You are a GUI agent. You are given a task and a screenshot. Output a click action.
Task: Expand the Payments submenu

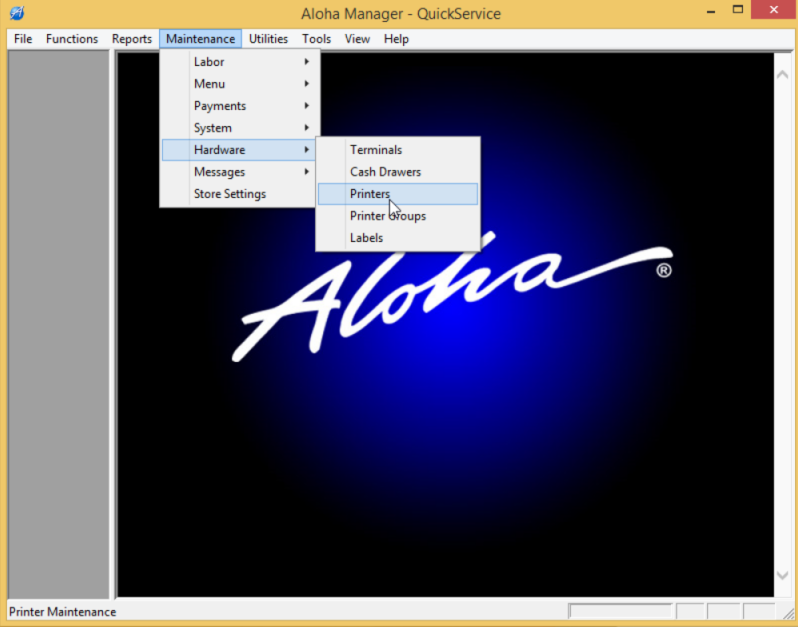[240, 106]
